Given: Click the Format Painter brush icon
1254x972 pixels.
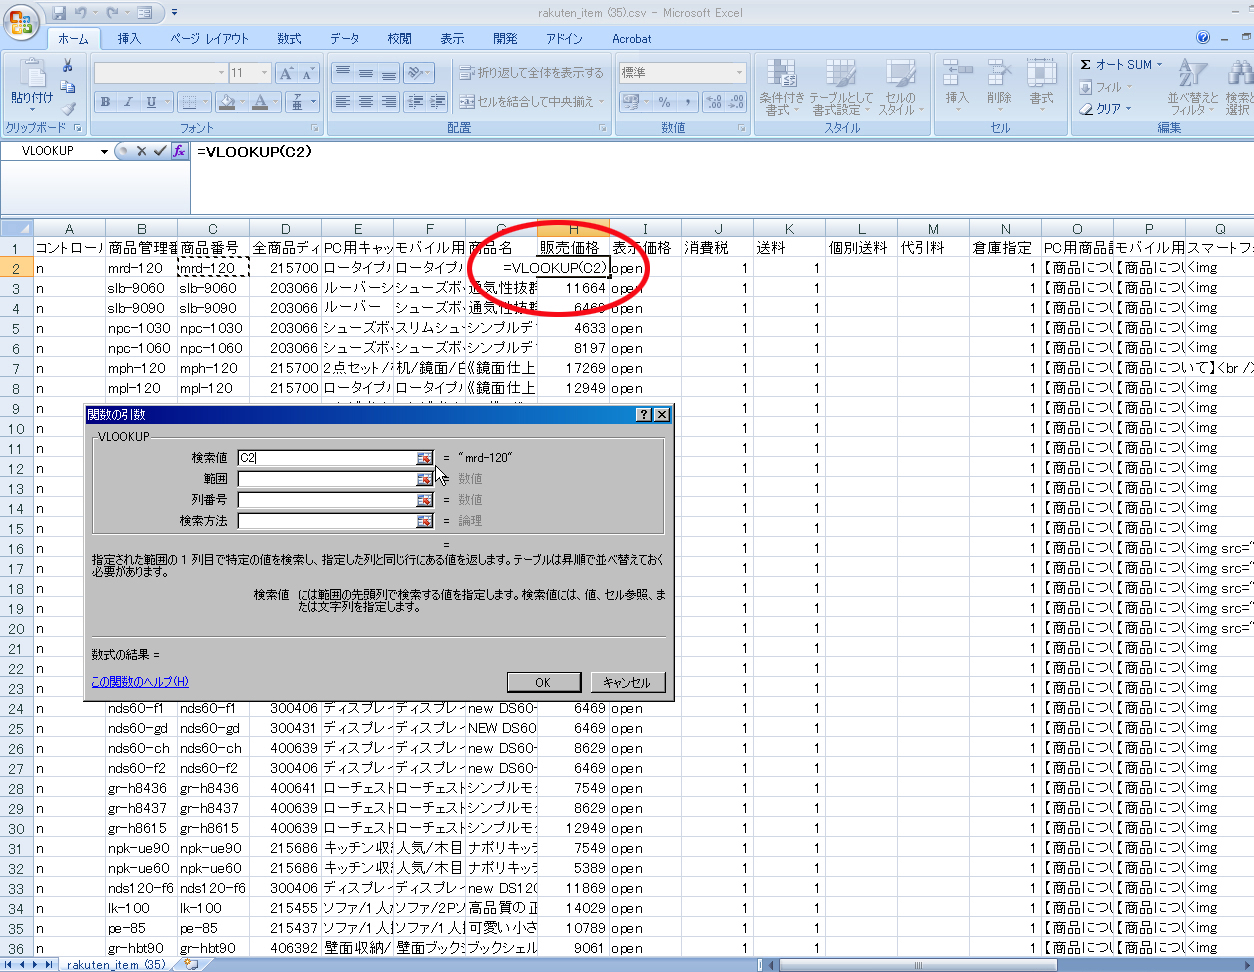Looking at the screenshot, I should [x=67, y=108].
